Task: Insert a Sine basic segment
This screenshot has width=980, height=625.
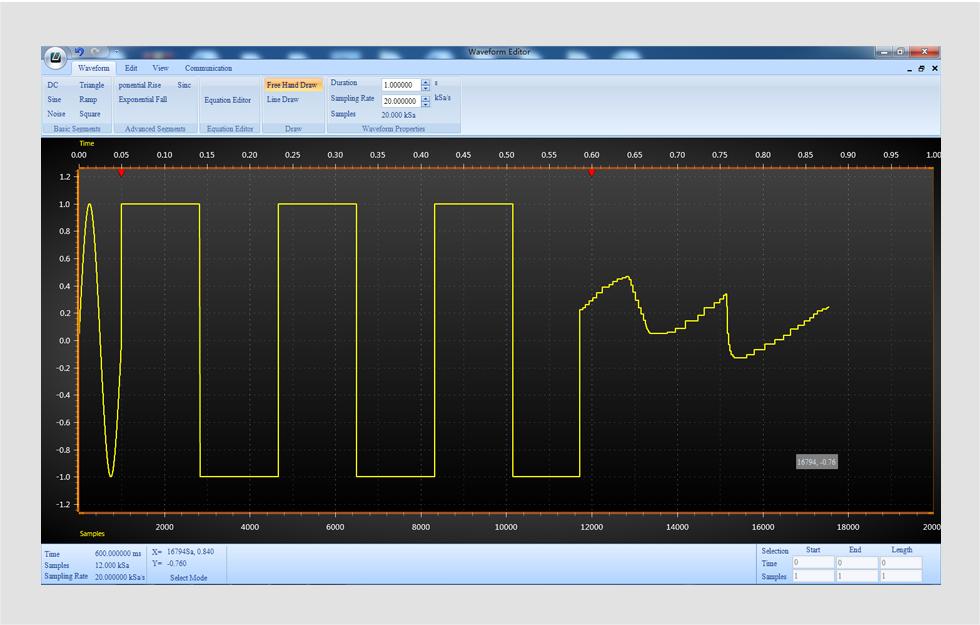Action: [x=54, y=100]
